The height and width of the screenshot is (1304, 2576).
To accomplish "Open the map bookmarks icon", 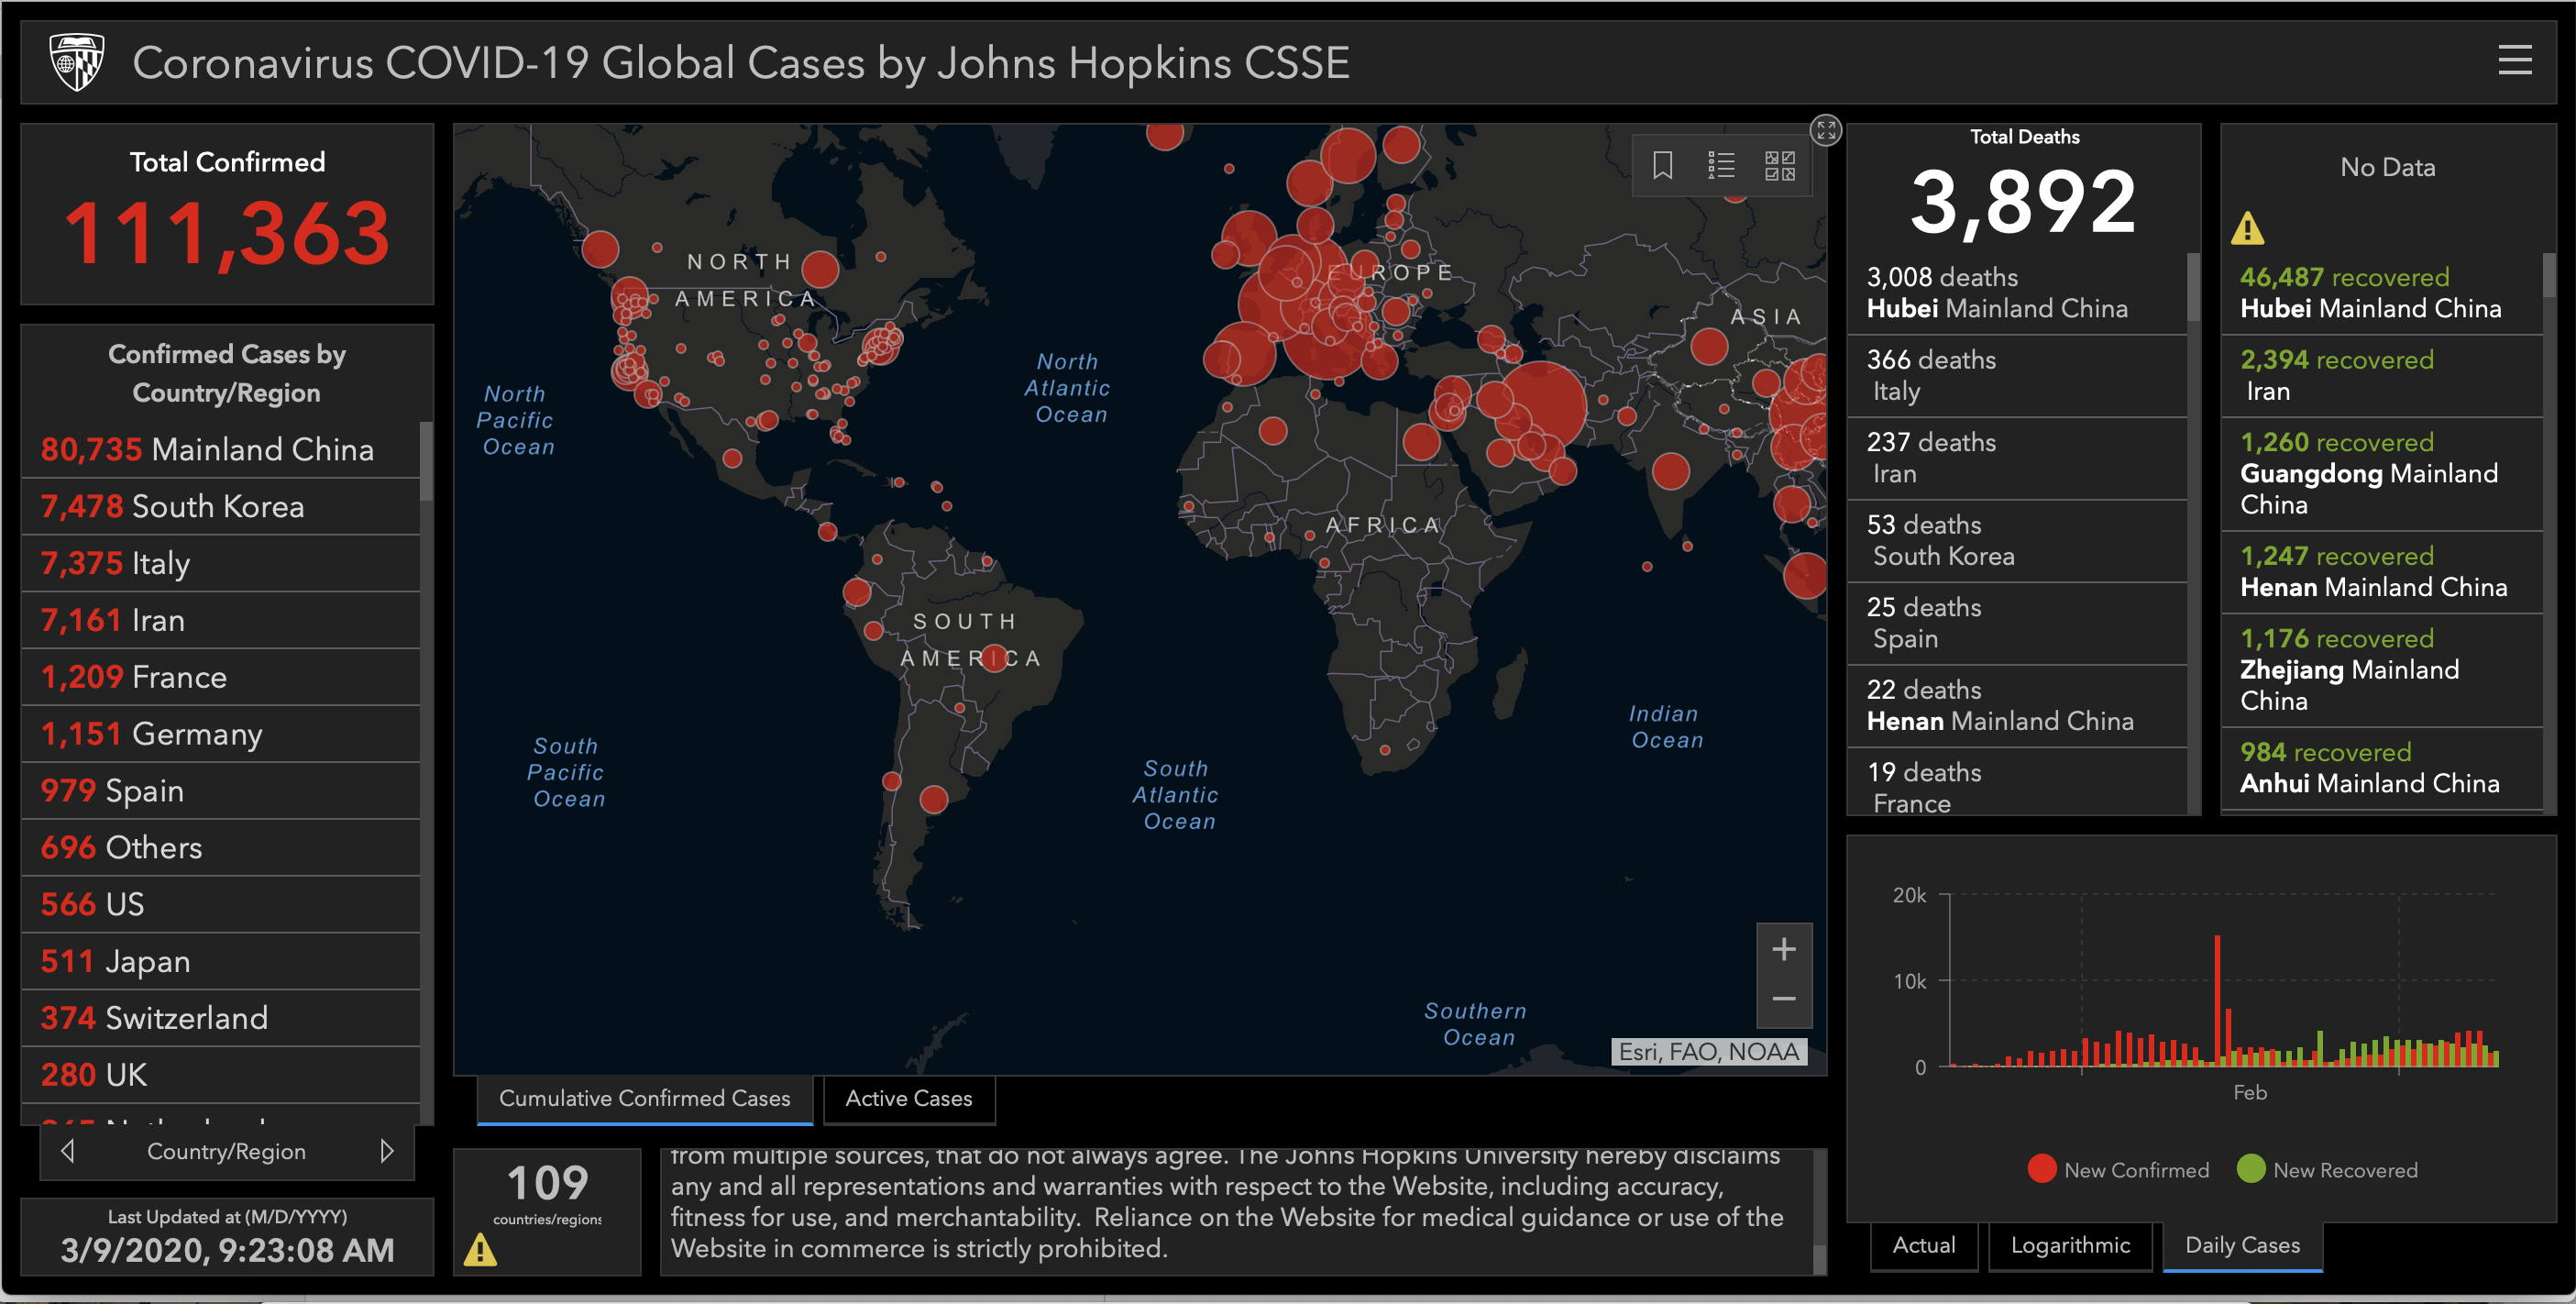I will click(x=1662, y=165).
